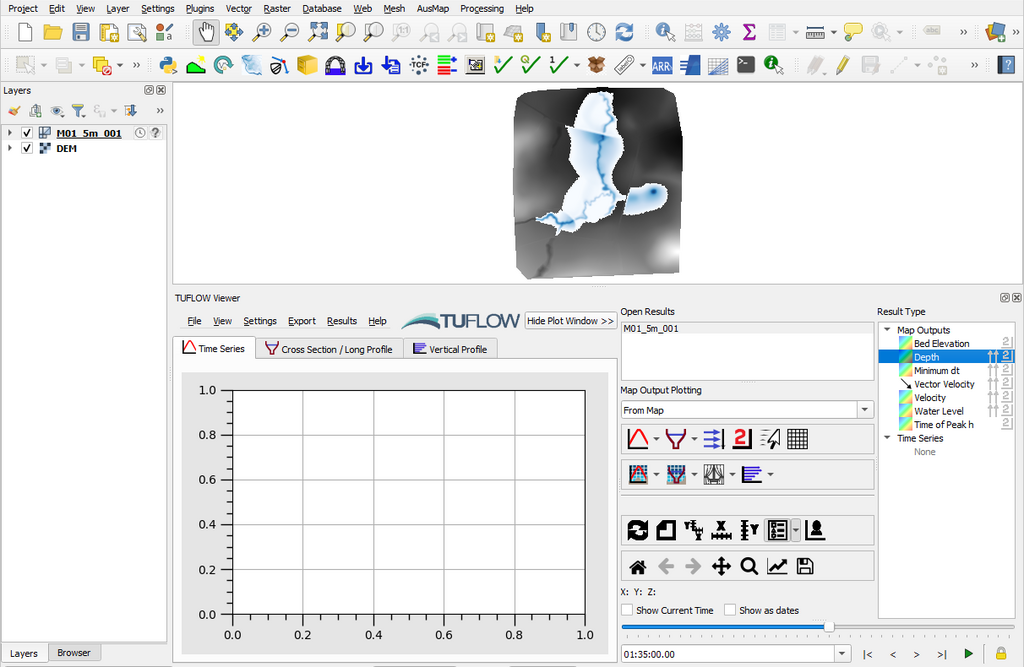Select the Pan Map hand tool
The image size is (1024, 667).
206,32
